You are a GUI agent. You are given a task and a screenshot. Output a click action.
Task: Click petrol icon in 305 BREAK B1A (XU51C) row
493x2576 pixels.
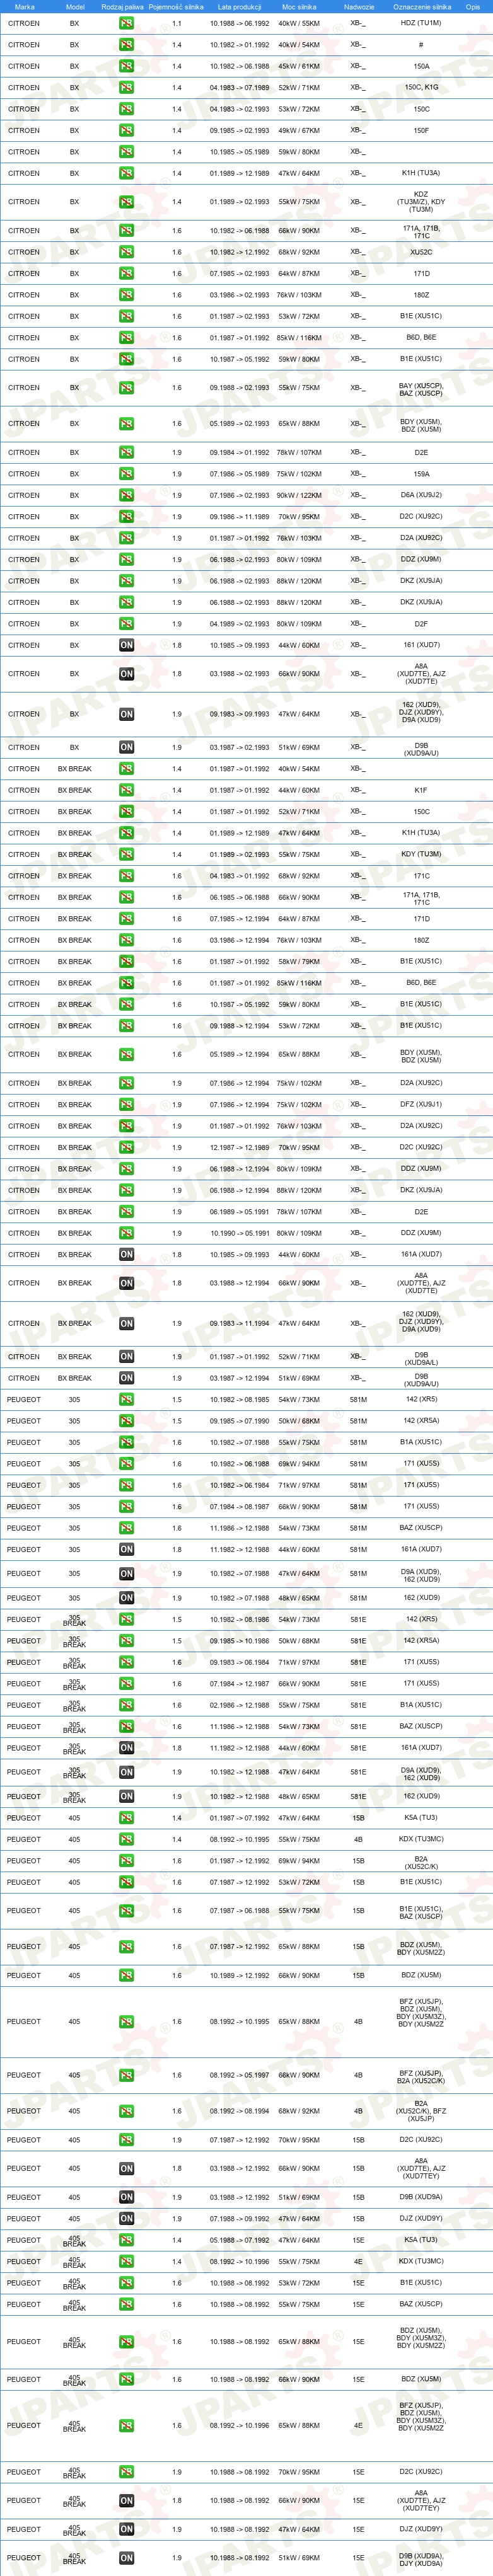(126, 1705)
